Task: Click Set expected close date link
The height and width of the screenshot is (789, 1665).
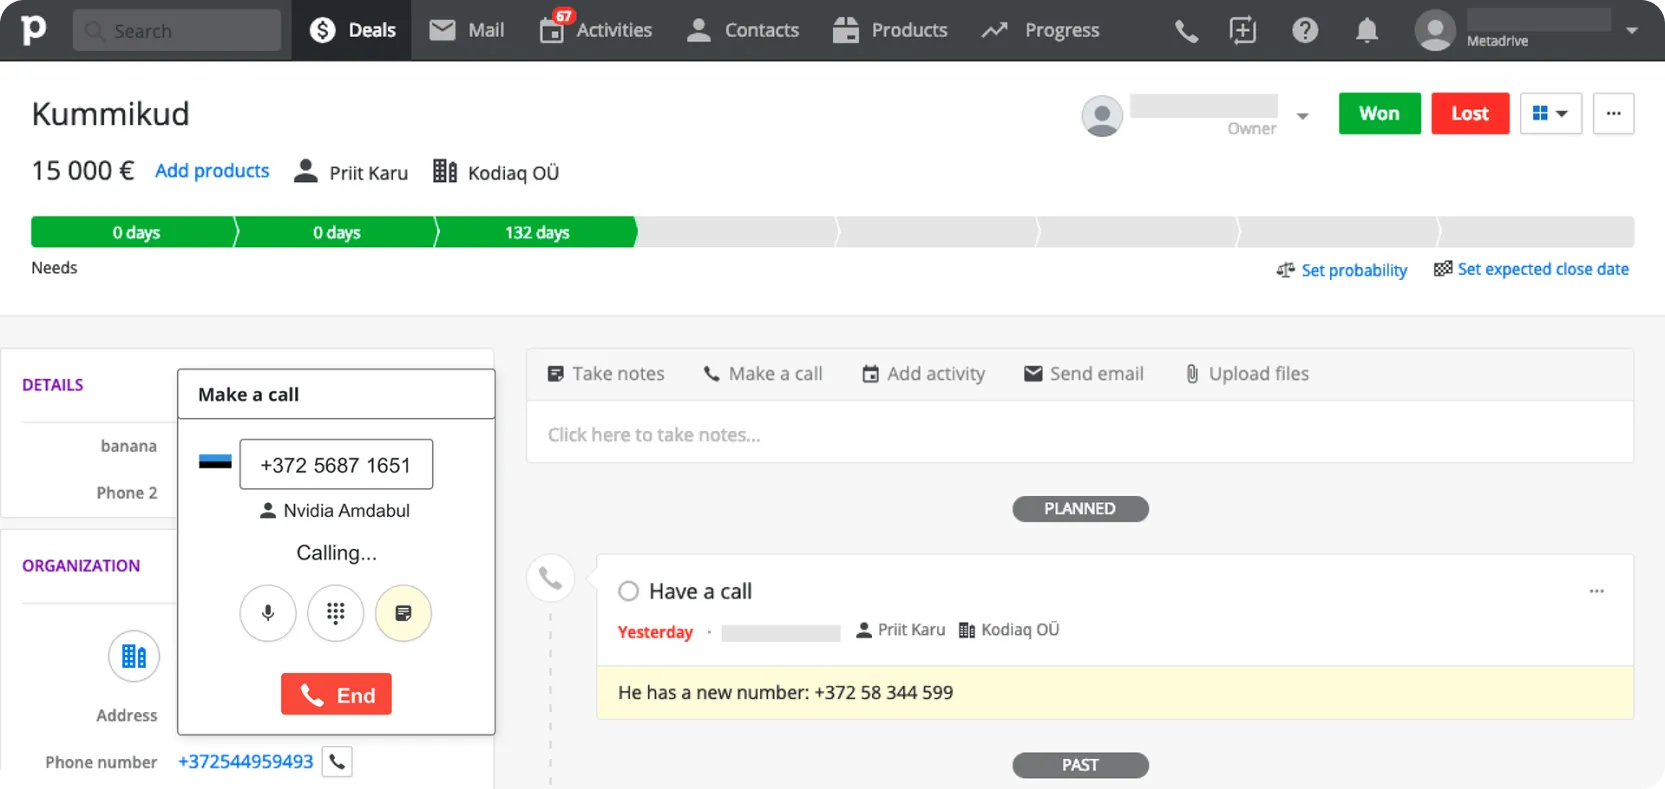Action: pos(1531,269)
